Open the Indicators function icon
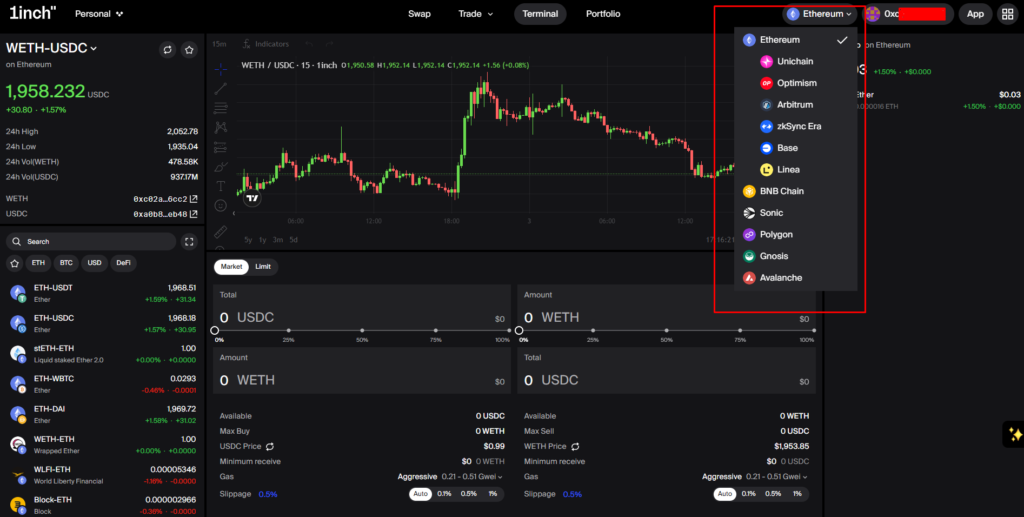The height and width of the screenshot is (517, 1024). click(x=247, y=44)
